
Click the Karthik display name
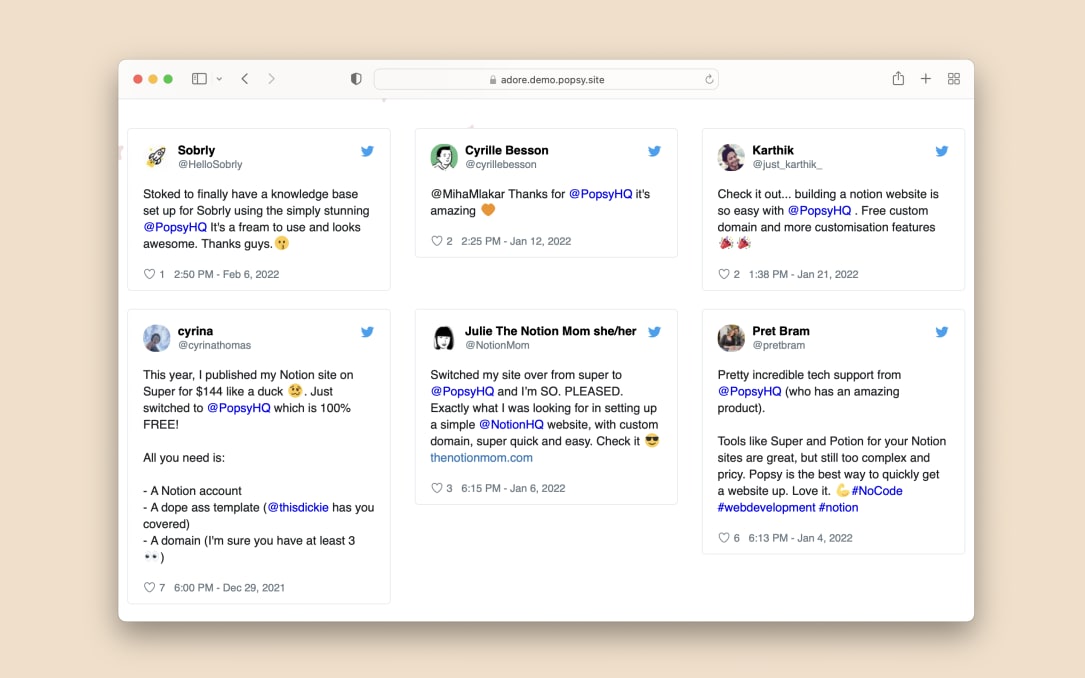tap(773, 150)
